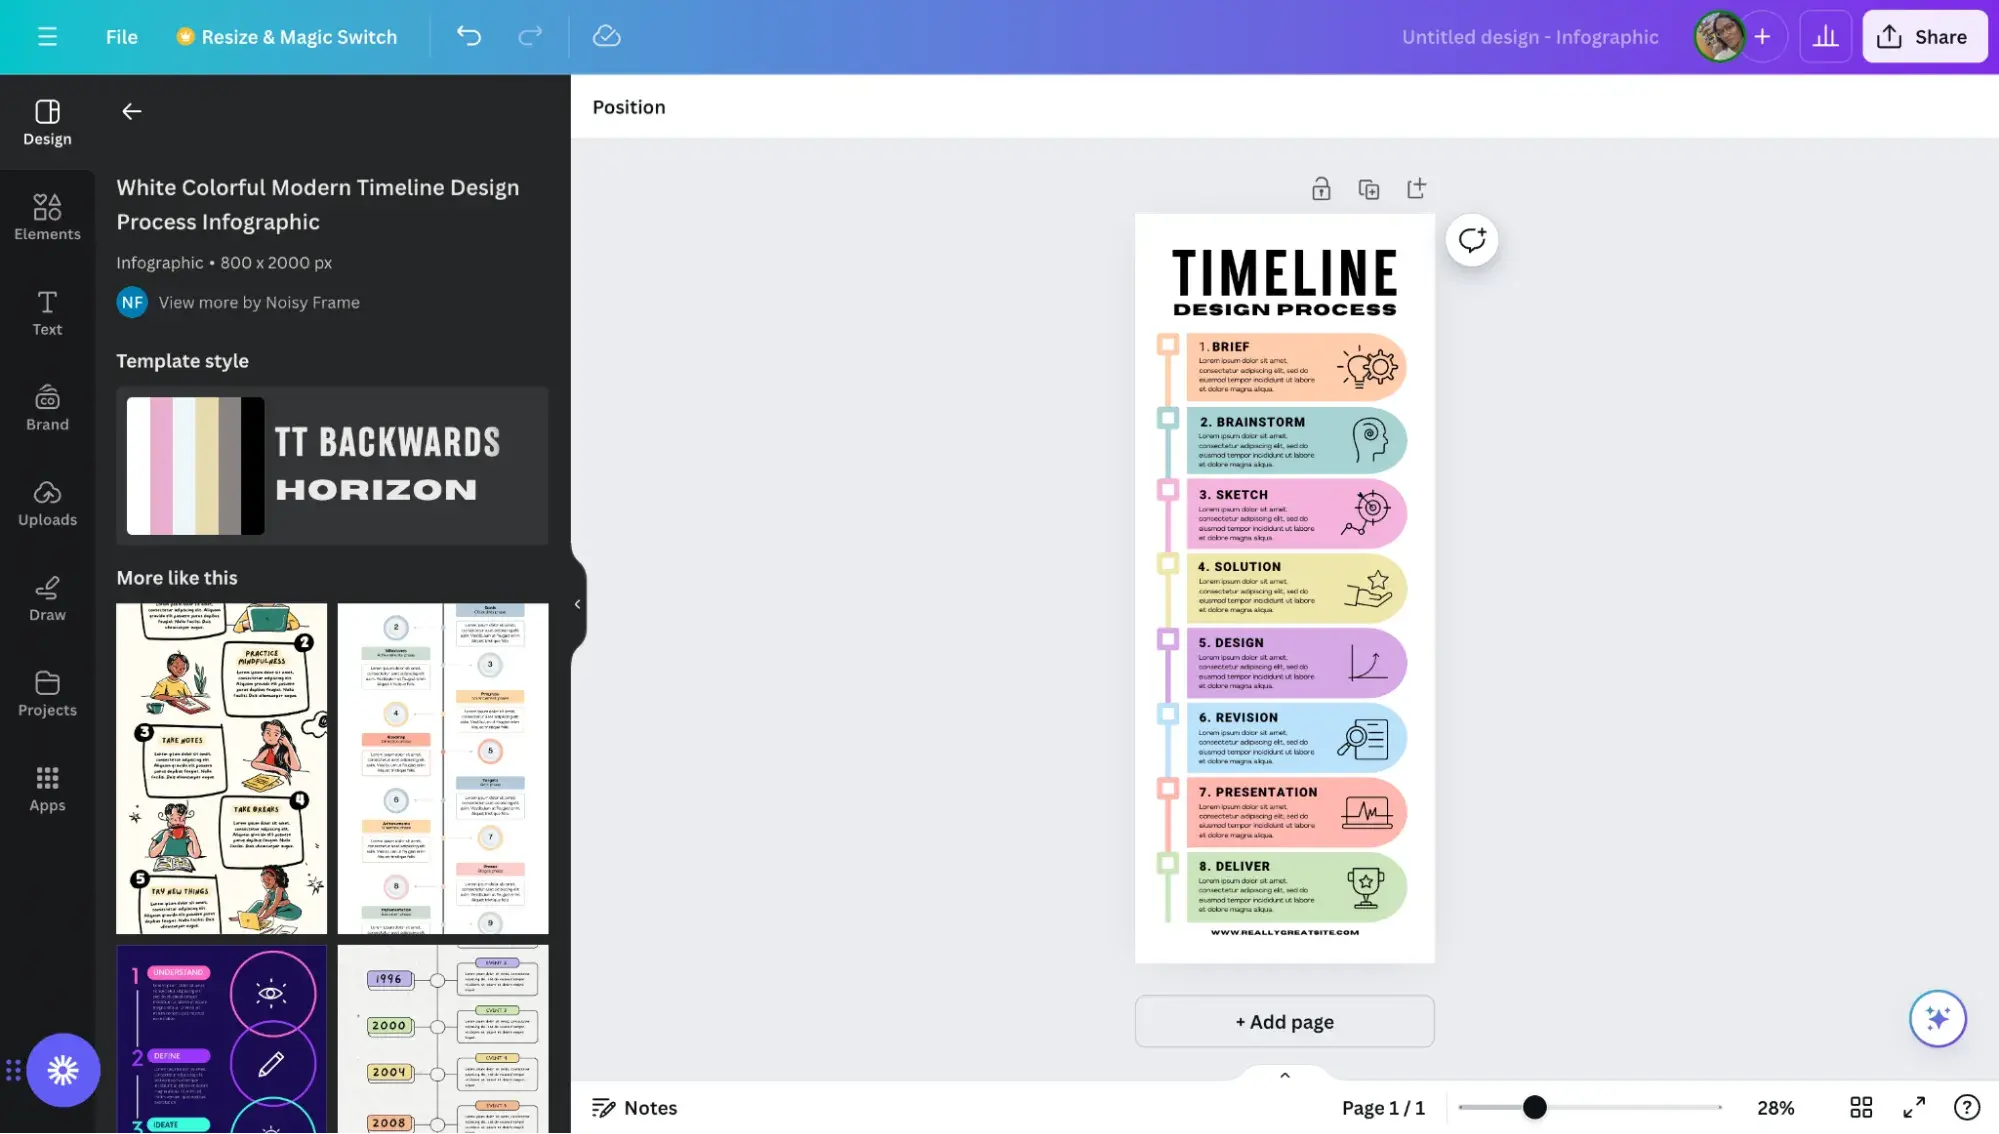Viewport: 1999px width, 1134px height.
Task: Click the add/plus icon above canvas
Action: pyautogui.click(x=1416, y=188)
